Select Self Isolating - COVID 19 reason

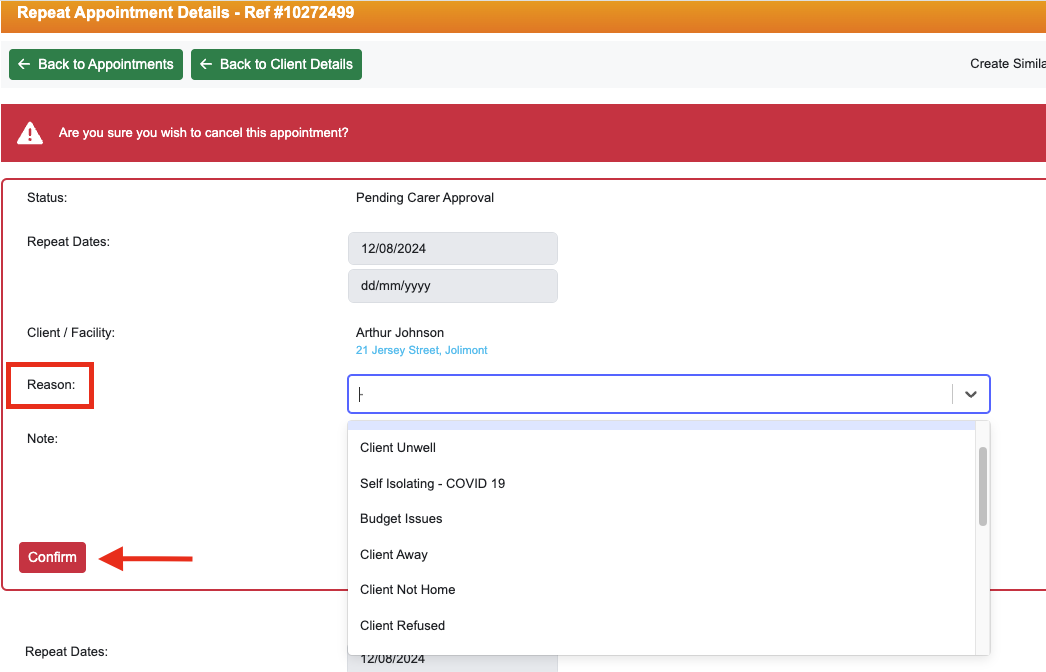(432, 483)
